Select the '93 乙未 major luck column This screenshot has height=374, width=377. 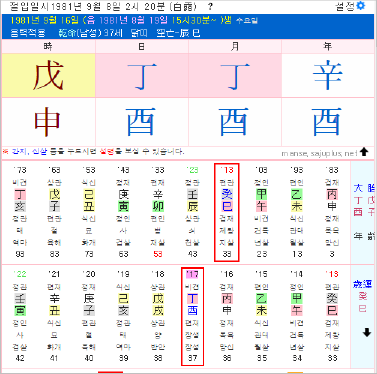[297, 212]
